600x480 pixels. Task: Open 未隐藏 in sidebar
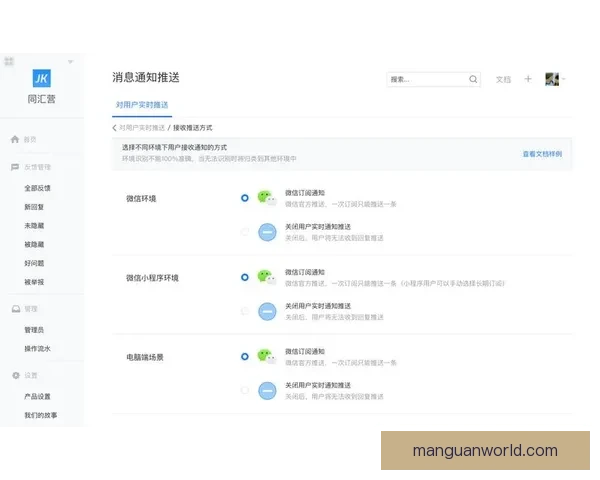[34, 225]
